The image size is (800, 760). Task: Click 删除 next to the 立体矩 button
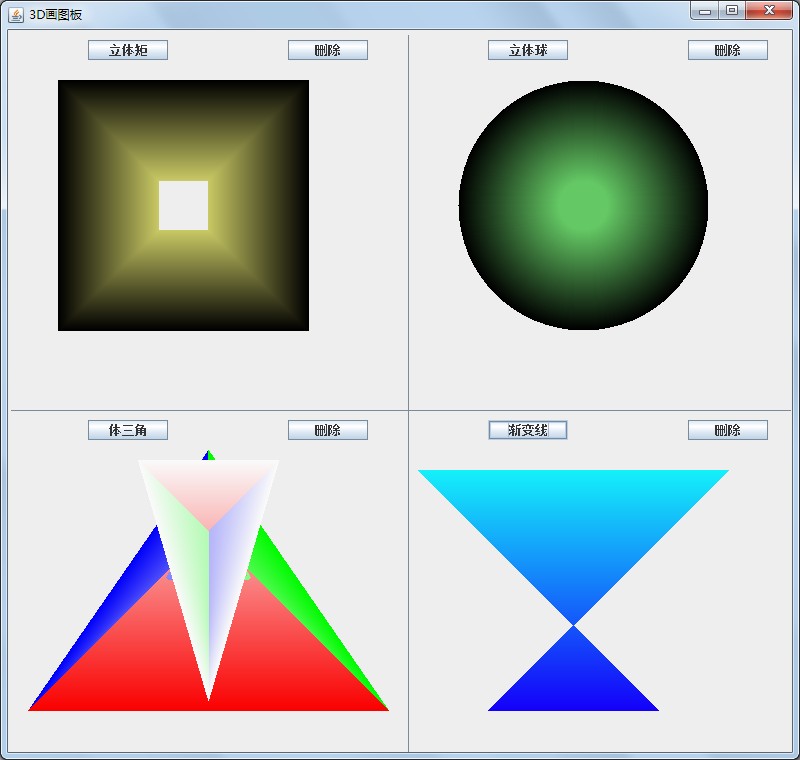(328, 50)
